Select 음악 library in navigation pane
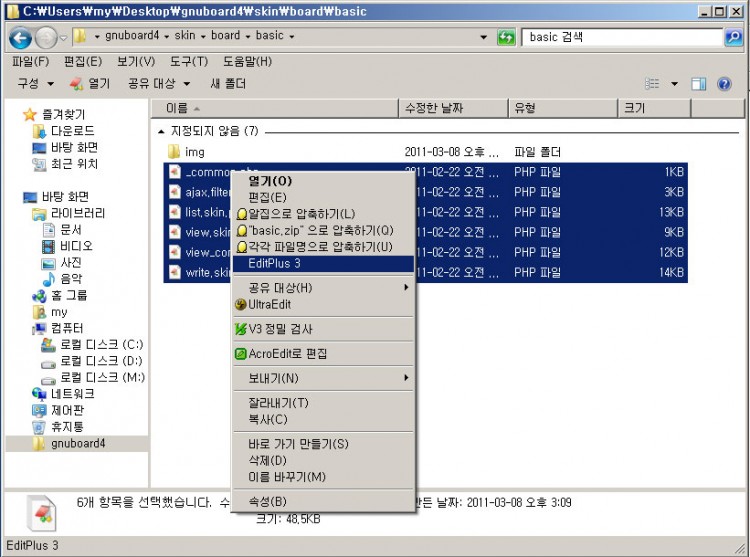Viewport: 750px width, 557px height. tap(62, 279)
